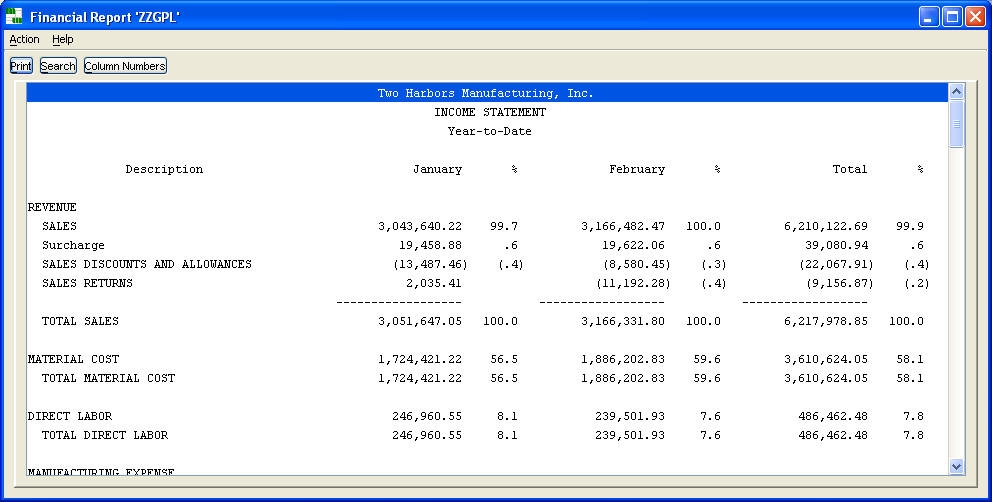The image size is (992, 502).
Task: Click January direct labor percent 8.1 in DIRECT LABOR row
Action: click(x=507, y=416)
